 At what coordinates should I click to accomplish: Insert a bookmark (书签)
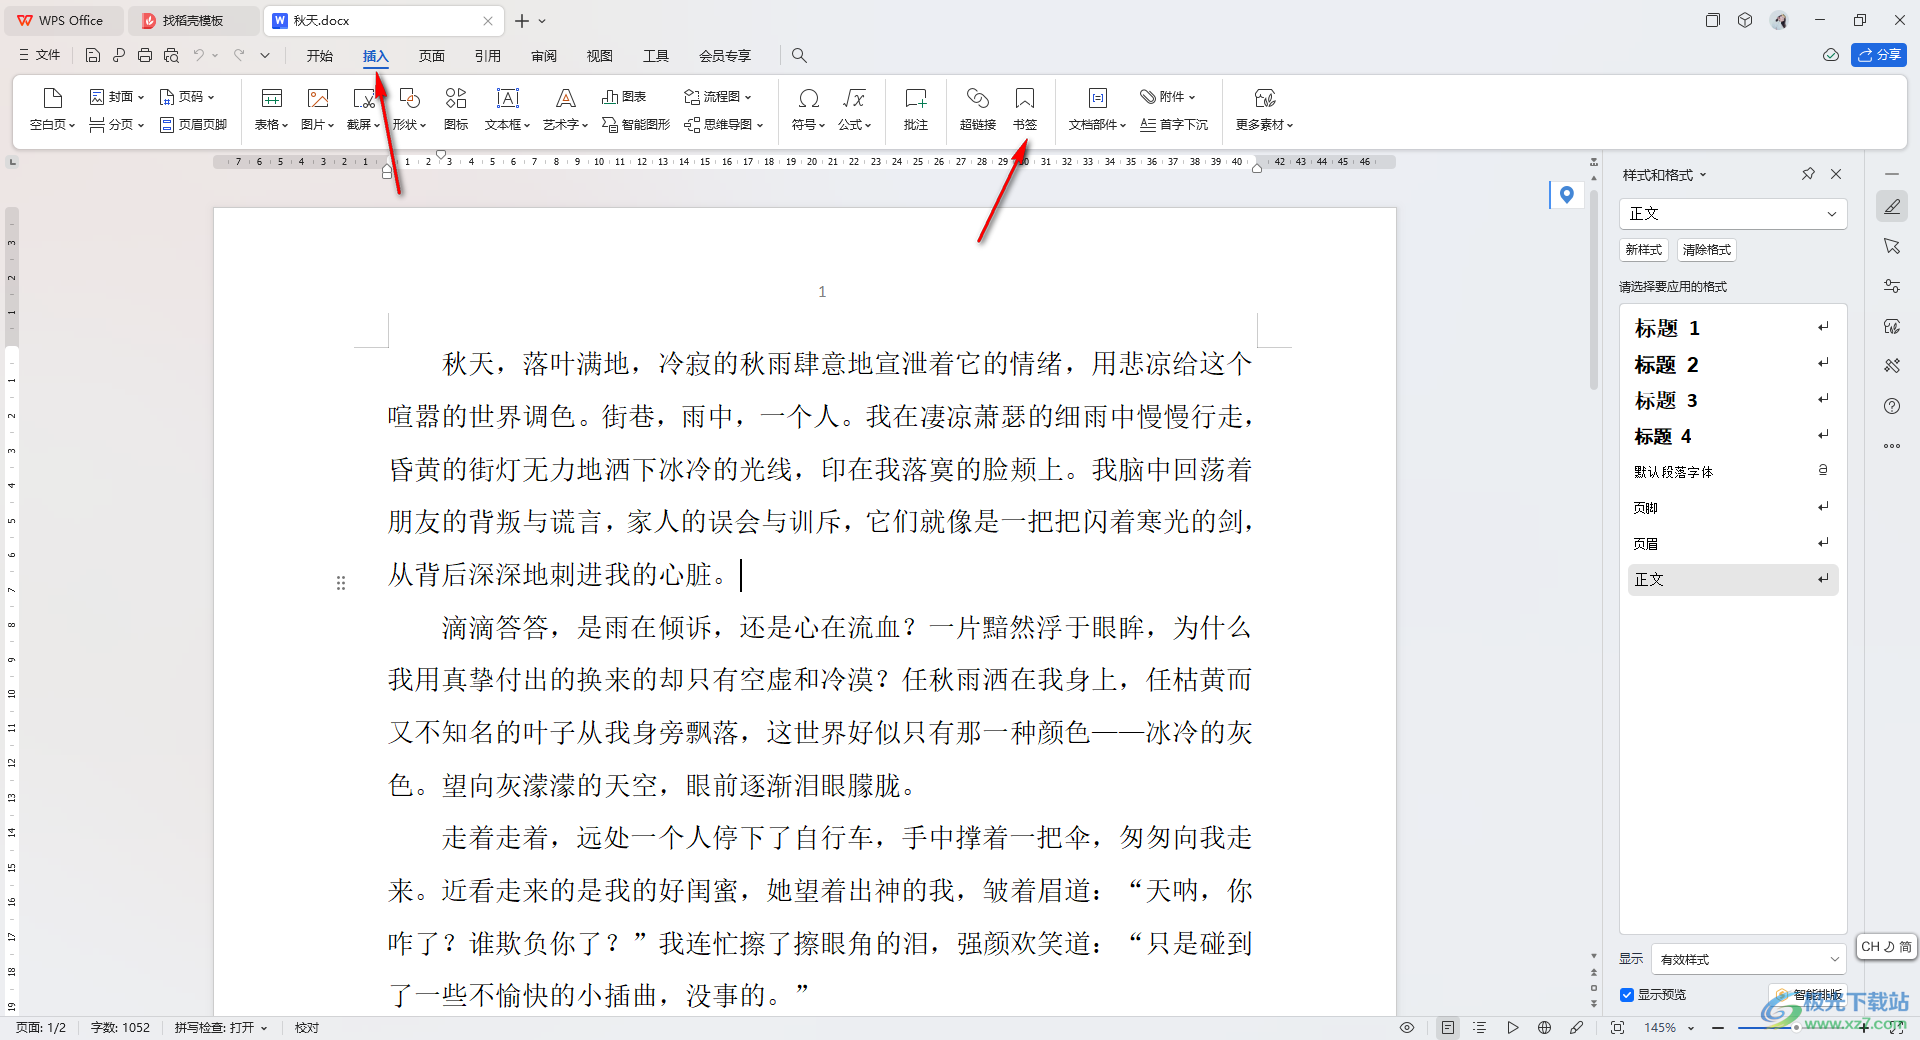(1025, 109)
